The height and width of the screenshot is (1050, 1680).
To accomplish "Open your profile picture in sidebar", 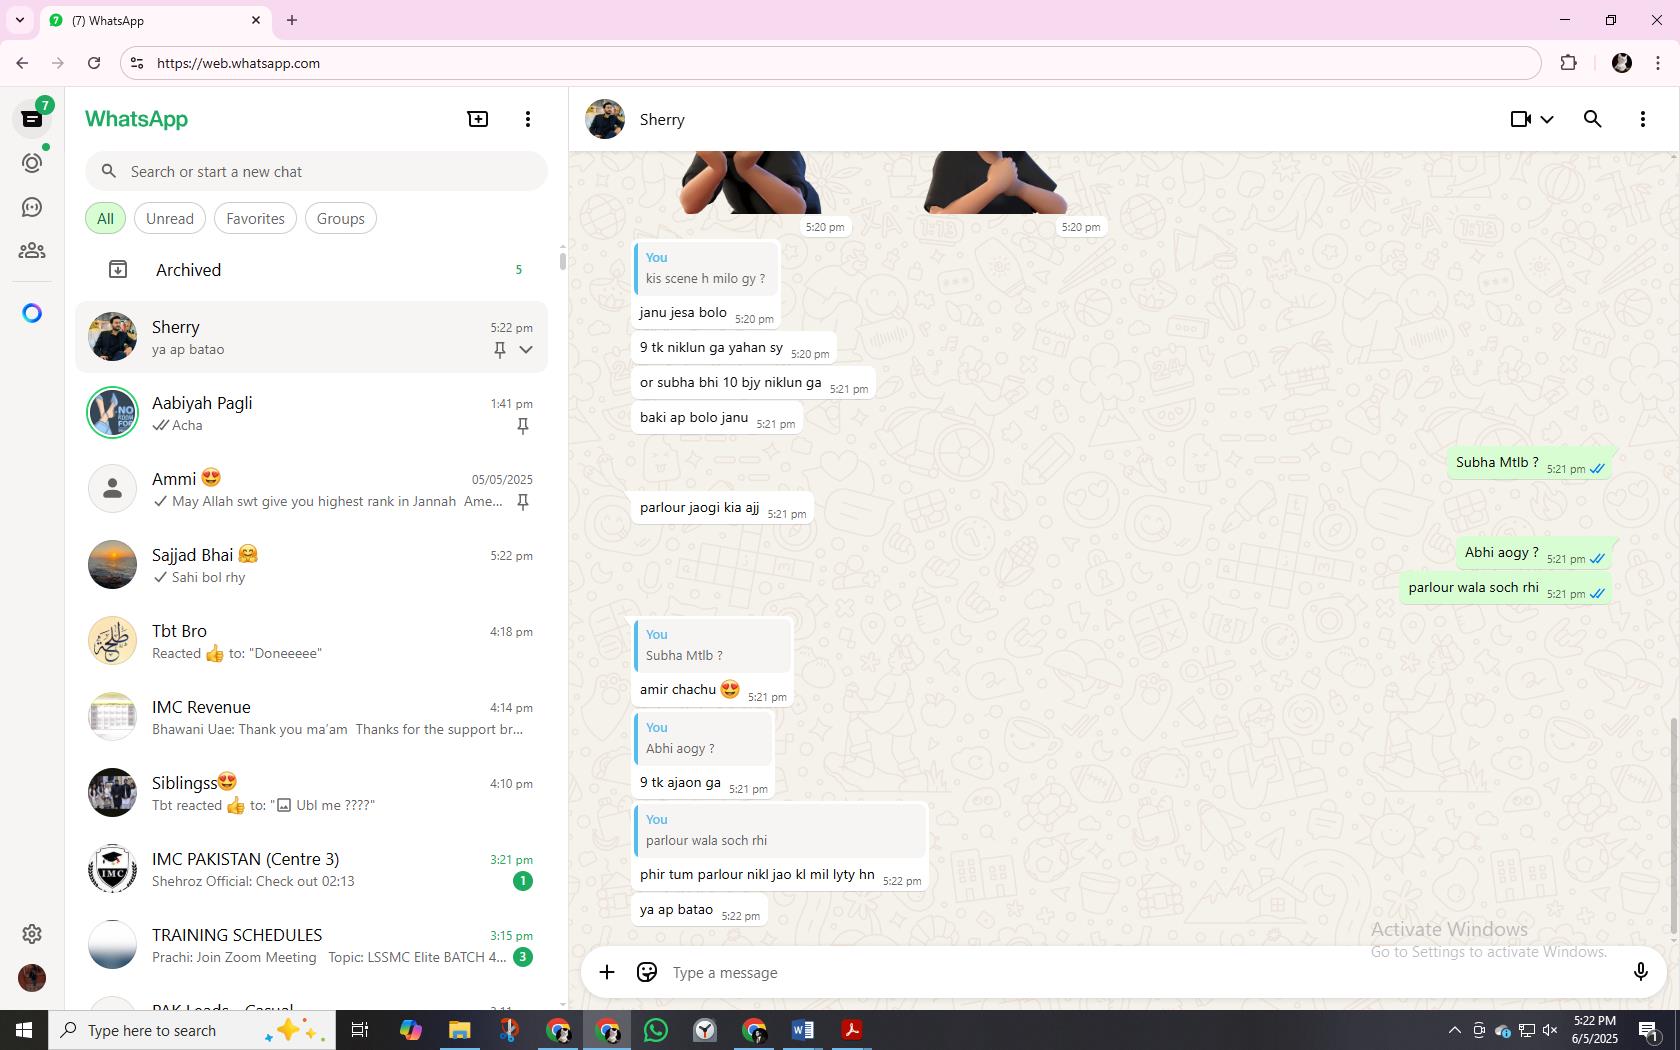I will (x=32, y=977).
